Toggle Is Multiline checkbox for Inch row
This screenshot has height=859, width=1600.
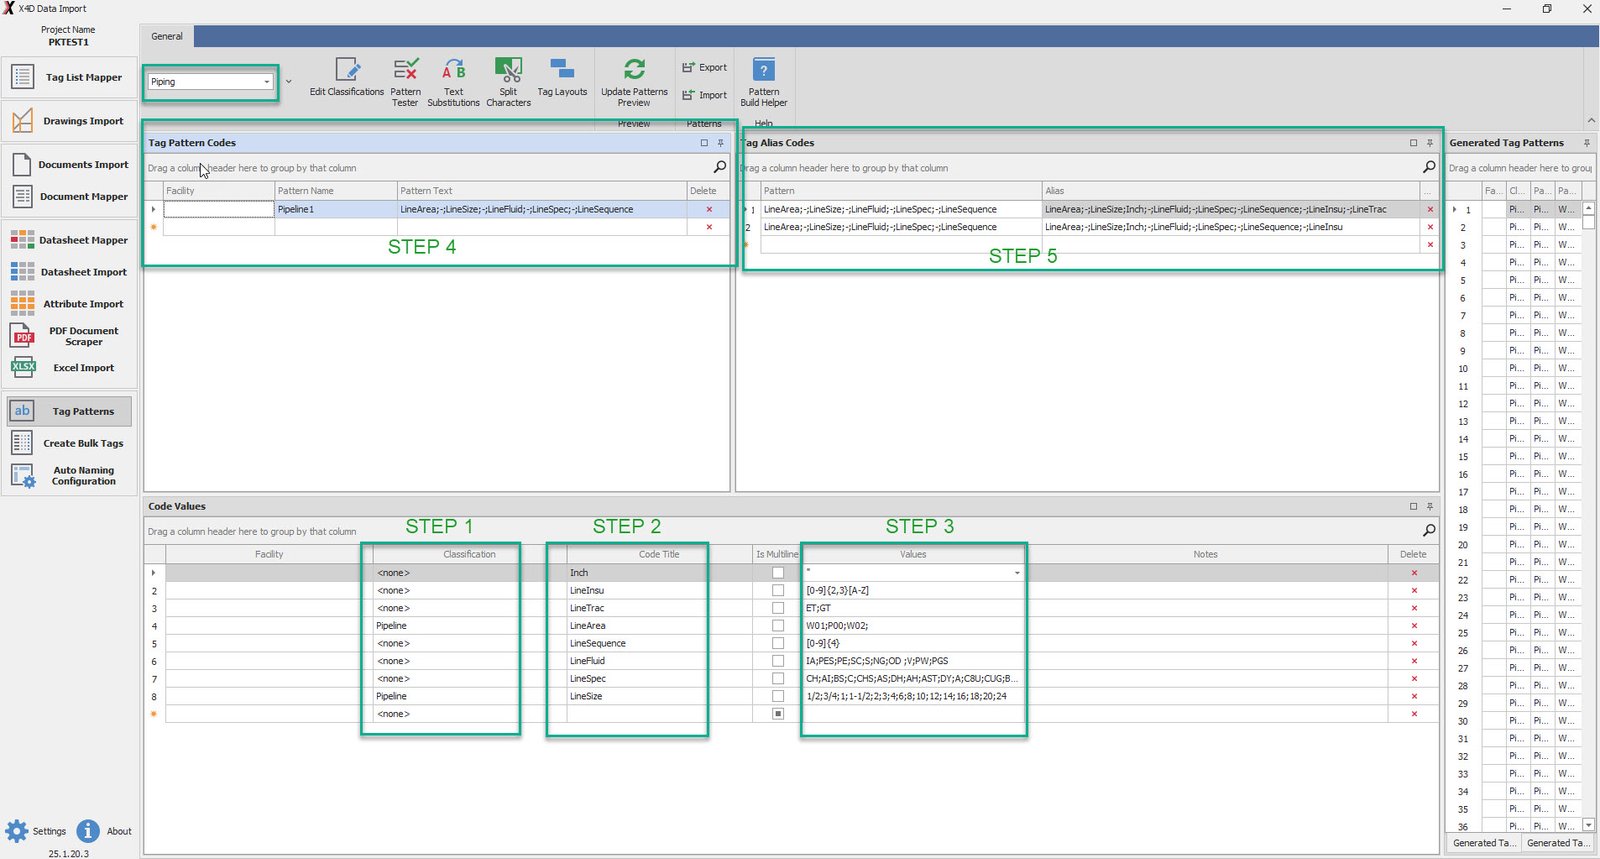[x=778, y=573]
